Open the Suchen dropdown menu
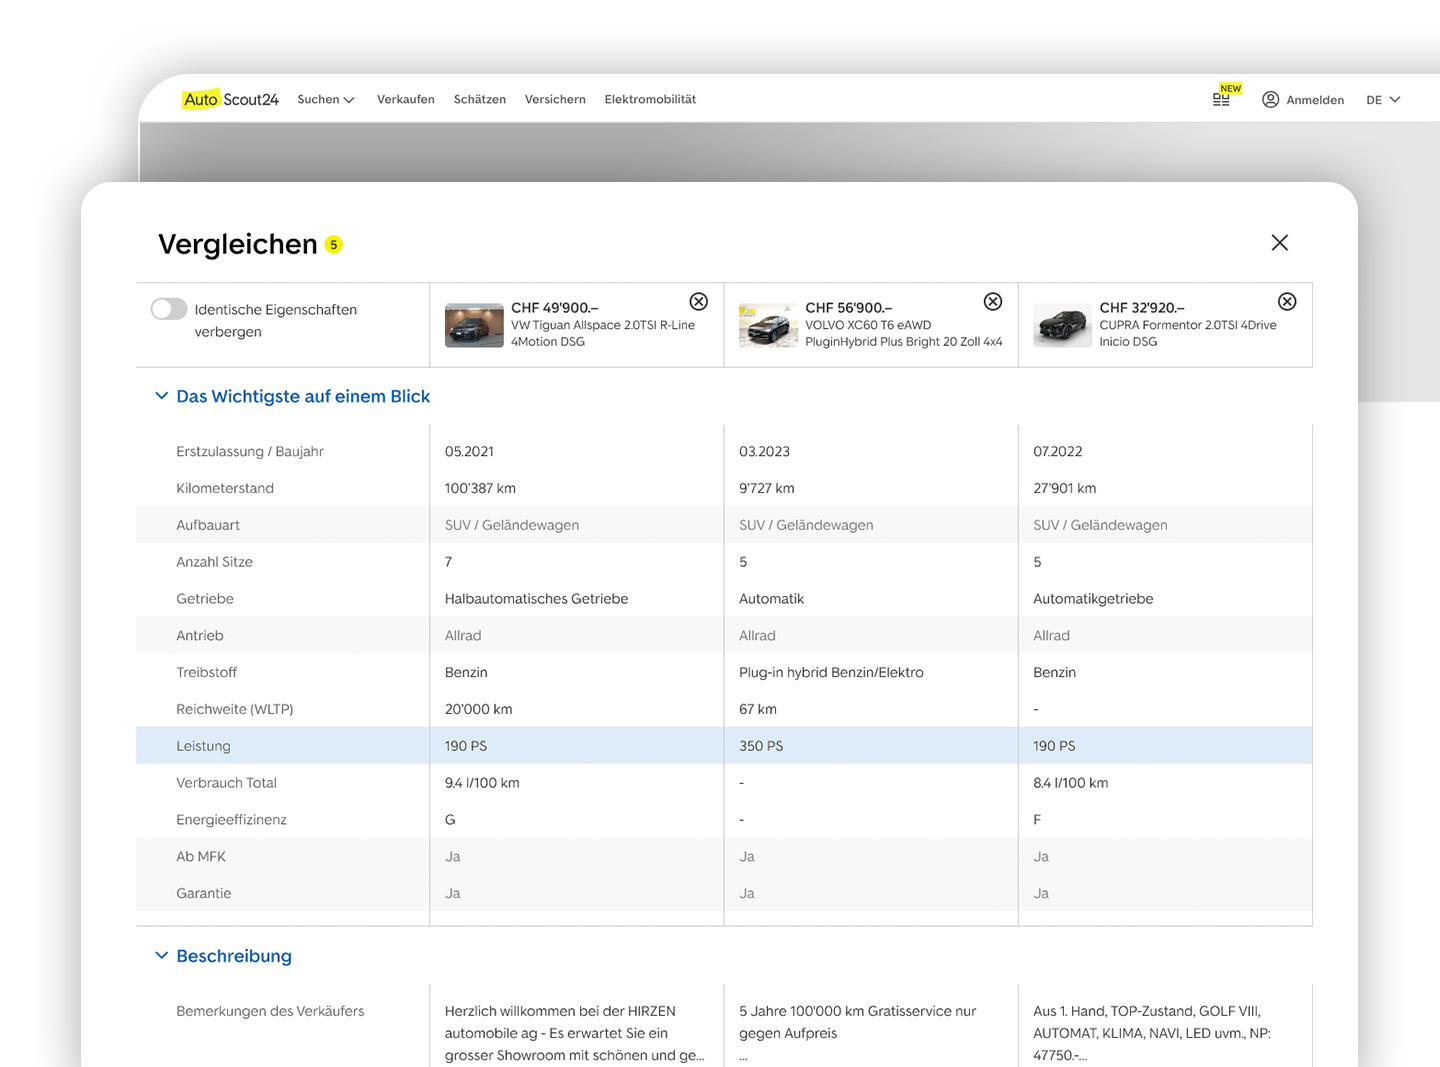 coord(326,99)
